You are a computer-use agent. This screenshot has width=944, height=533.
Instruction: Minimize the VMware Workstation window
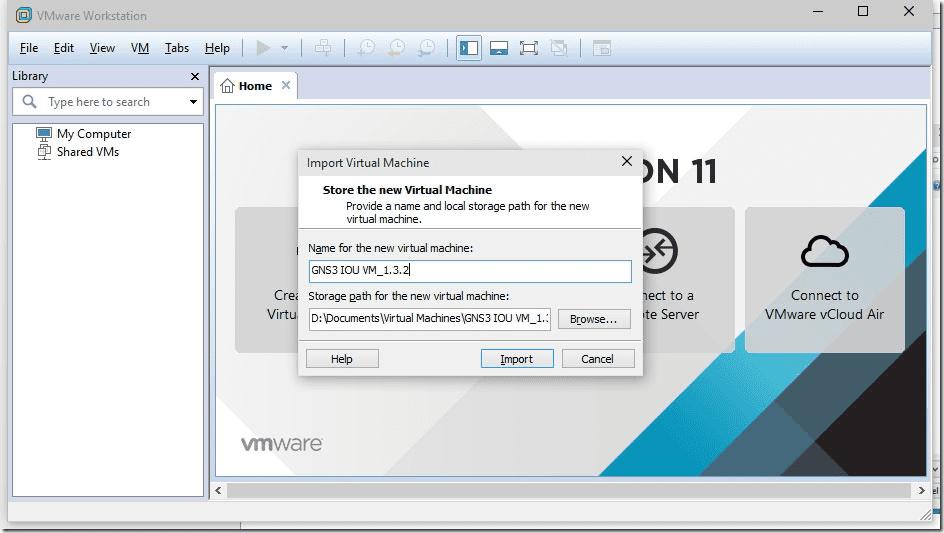click(x=818, y=11)
